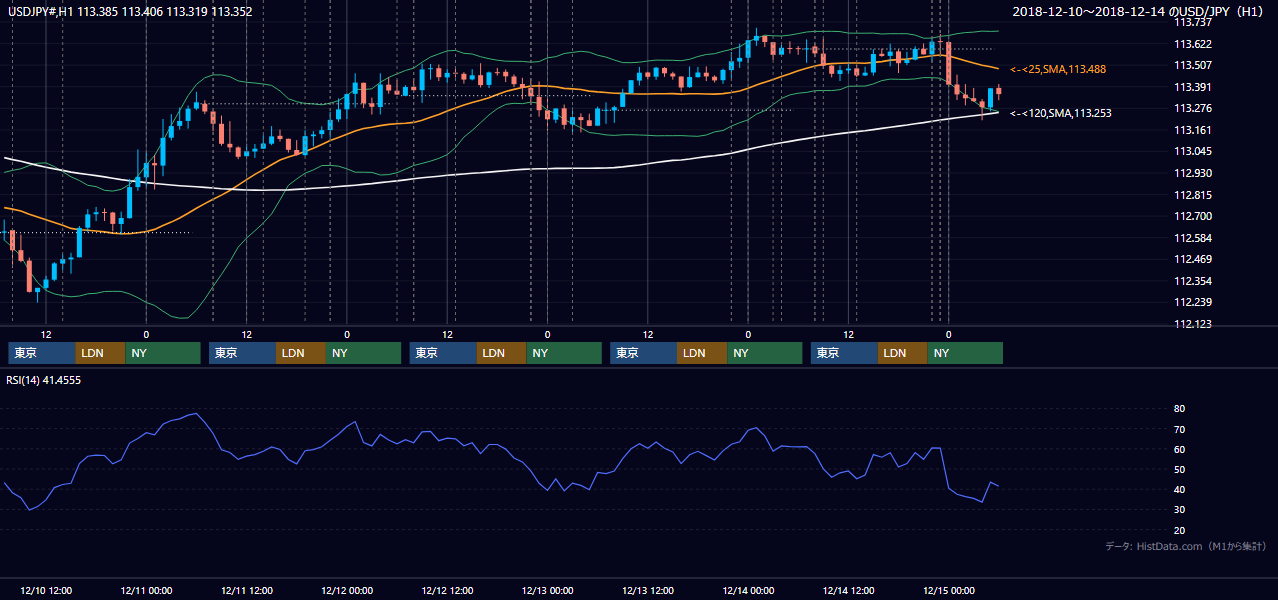This screenshot has width=1278, height=600.
Task: Select the 2018-12-10～2018-12-14 chart title
Action: (1140, 12)
